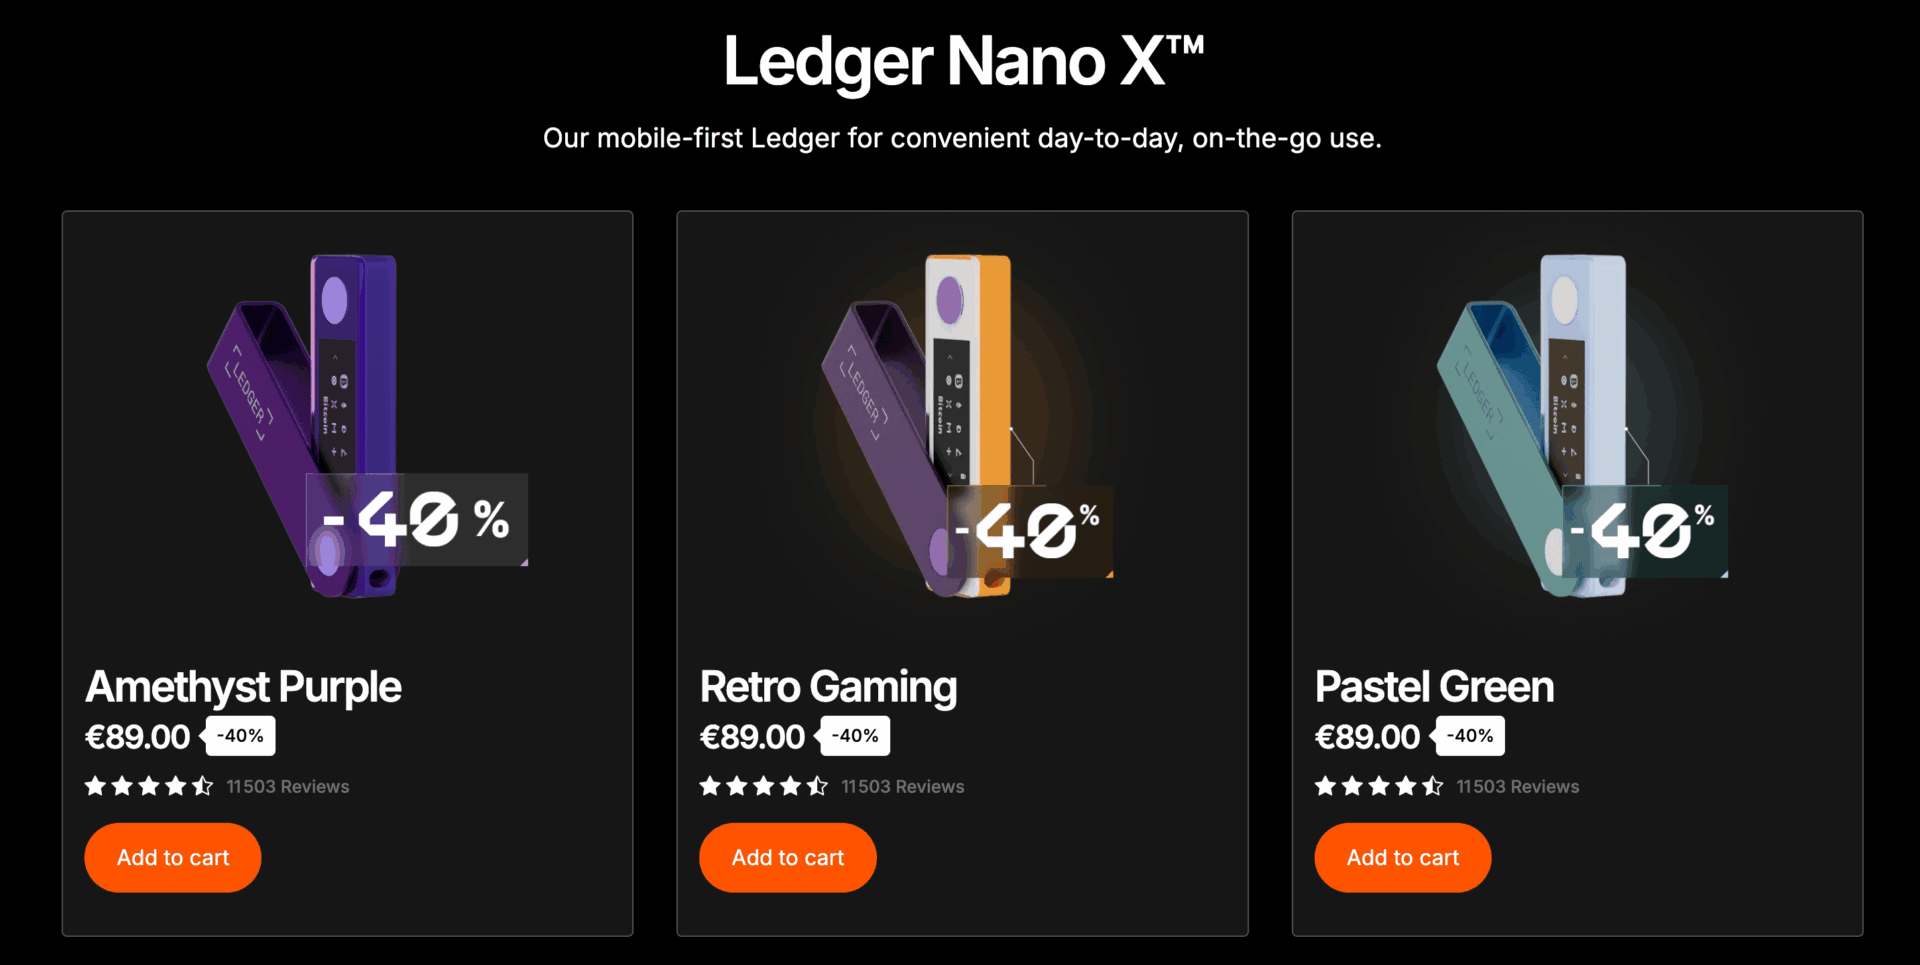Open the Amethyst Purple product title
Image resolution: width=1920 pixels, height=965 pixels.
coord(243,687)
